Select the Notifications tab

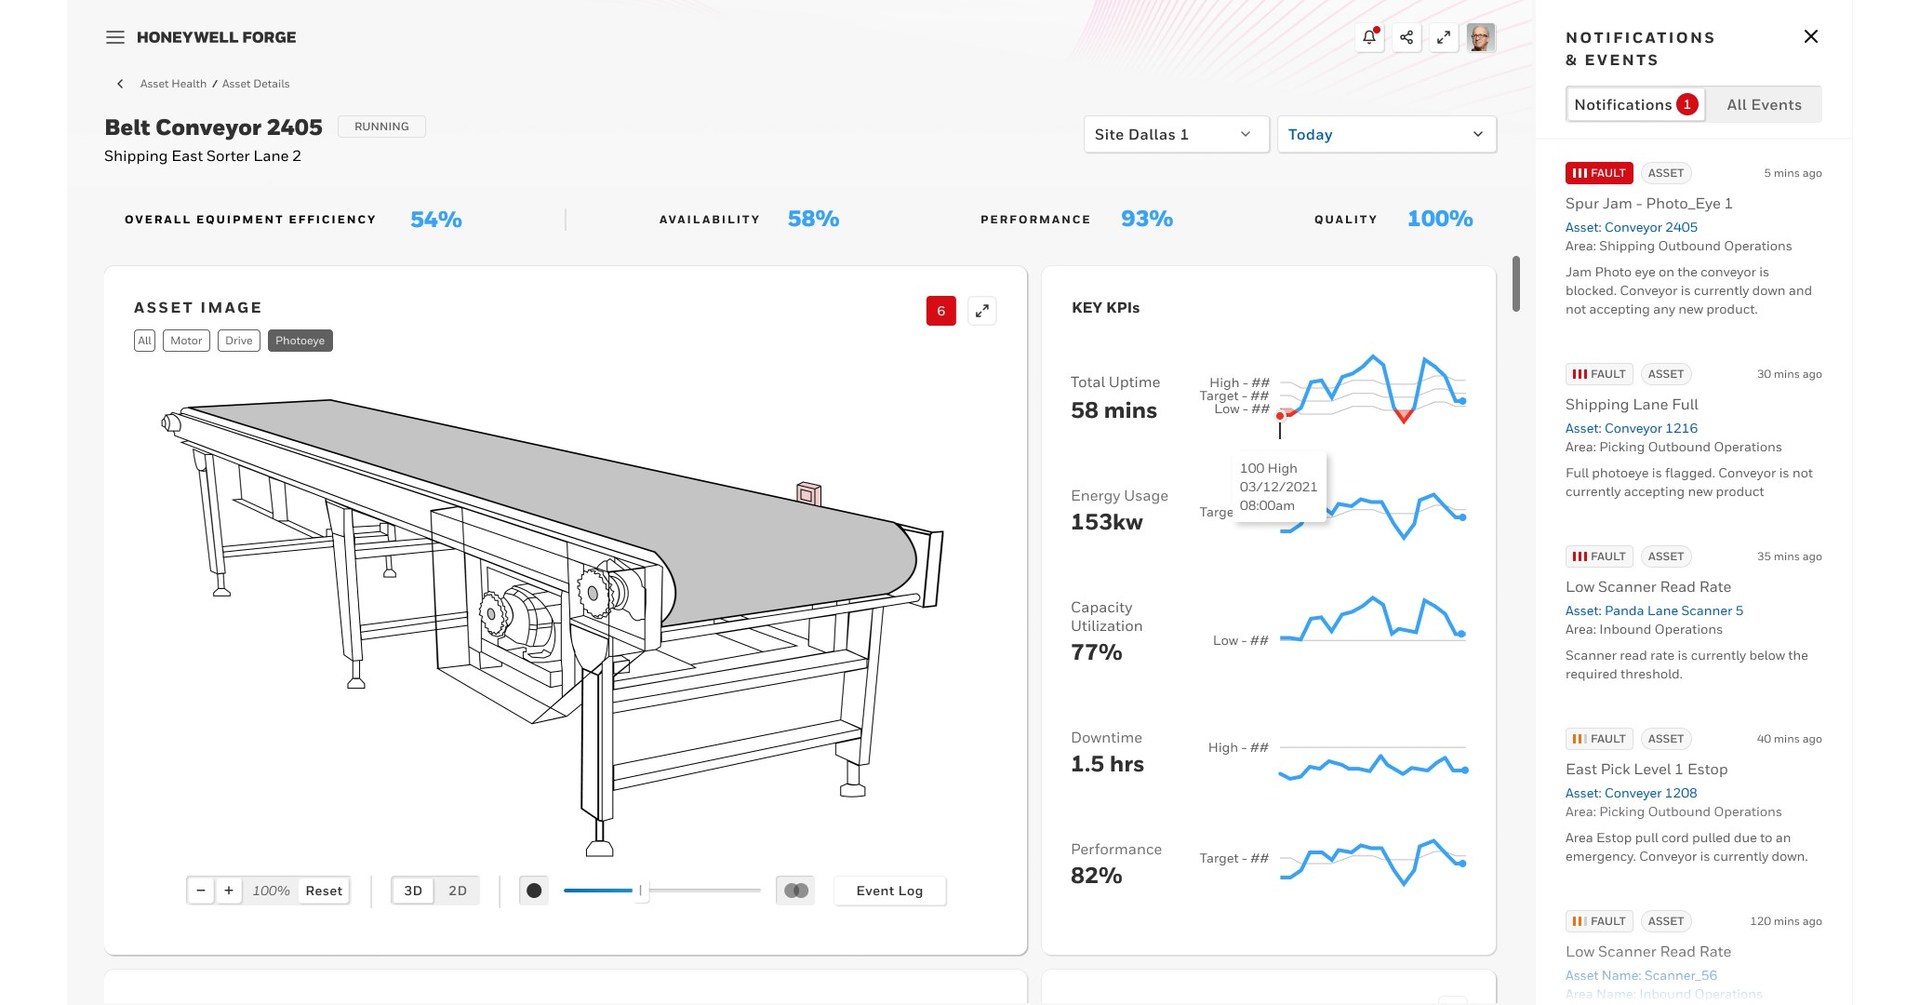tap(1634, 104)
